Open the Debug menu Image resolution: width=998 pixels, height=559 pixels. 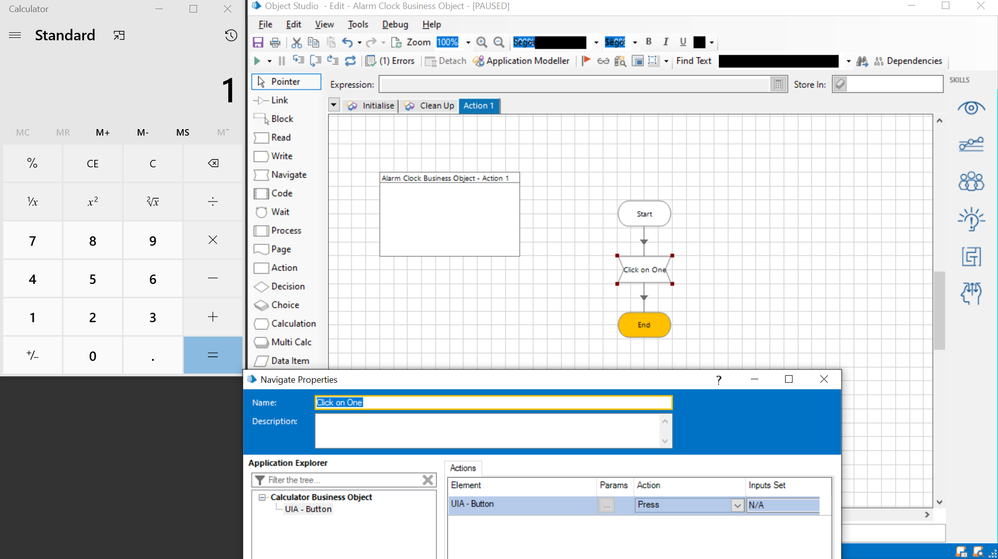pyautogui.click(x=395, y=24)
